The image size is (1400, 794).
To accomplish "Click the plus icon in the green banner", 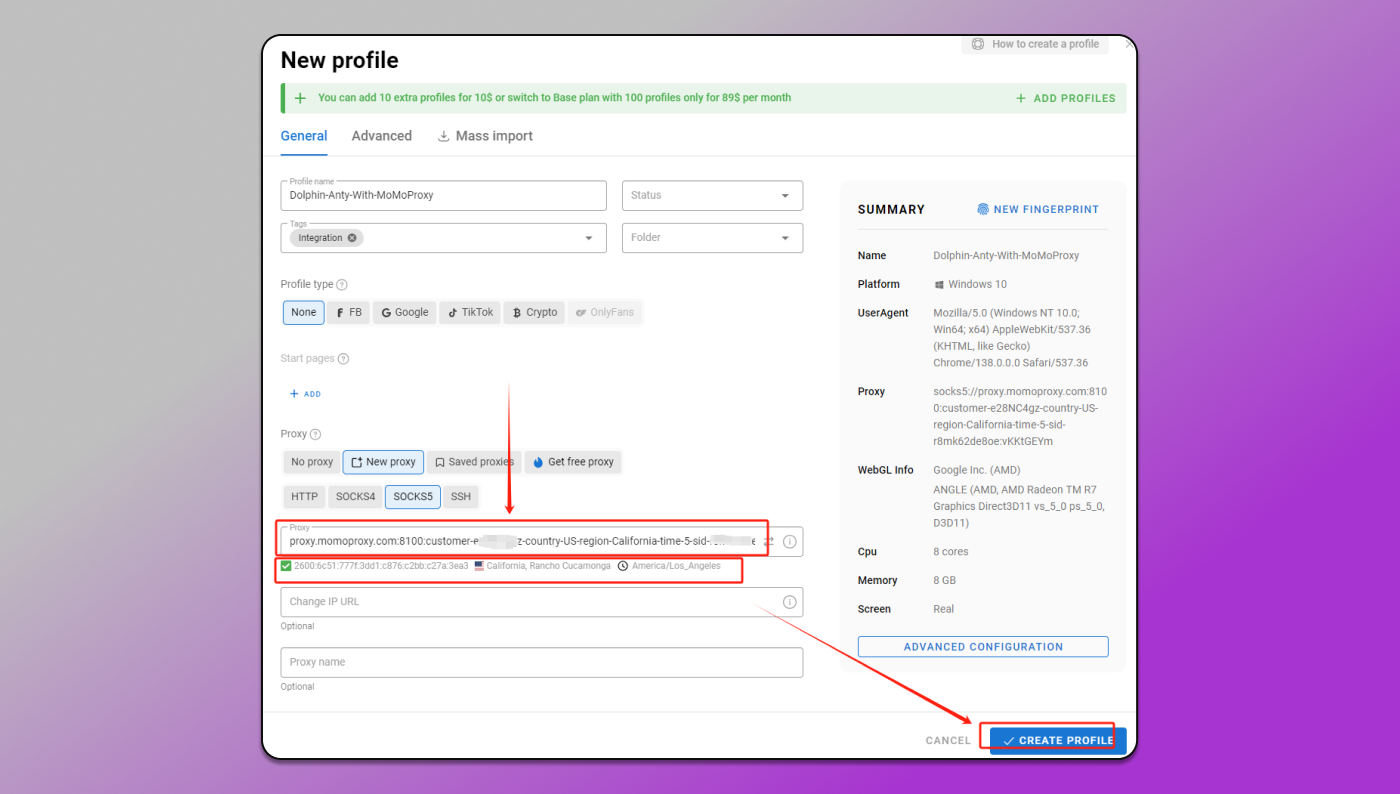I will pyautogui.click(x=300, y=98).
